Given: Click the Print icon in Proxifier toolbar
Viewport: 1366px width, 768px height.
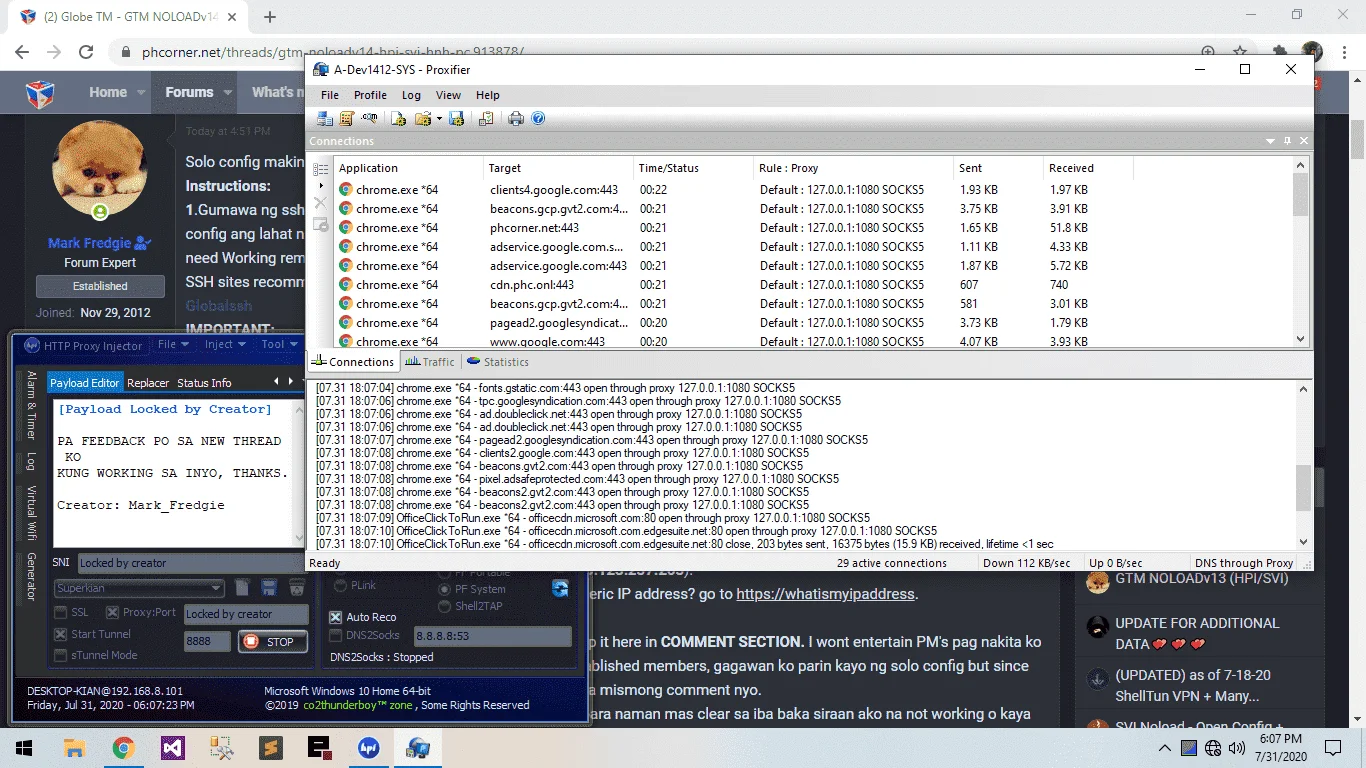Looking at the screenshot, I should click(516, 118).
